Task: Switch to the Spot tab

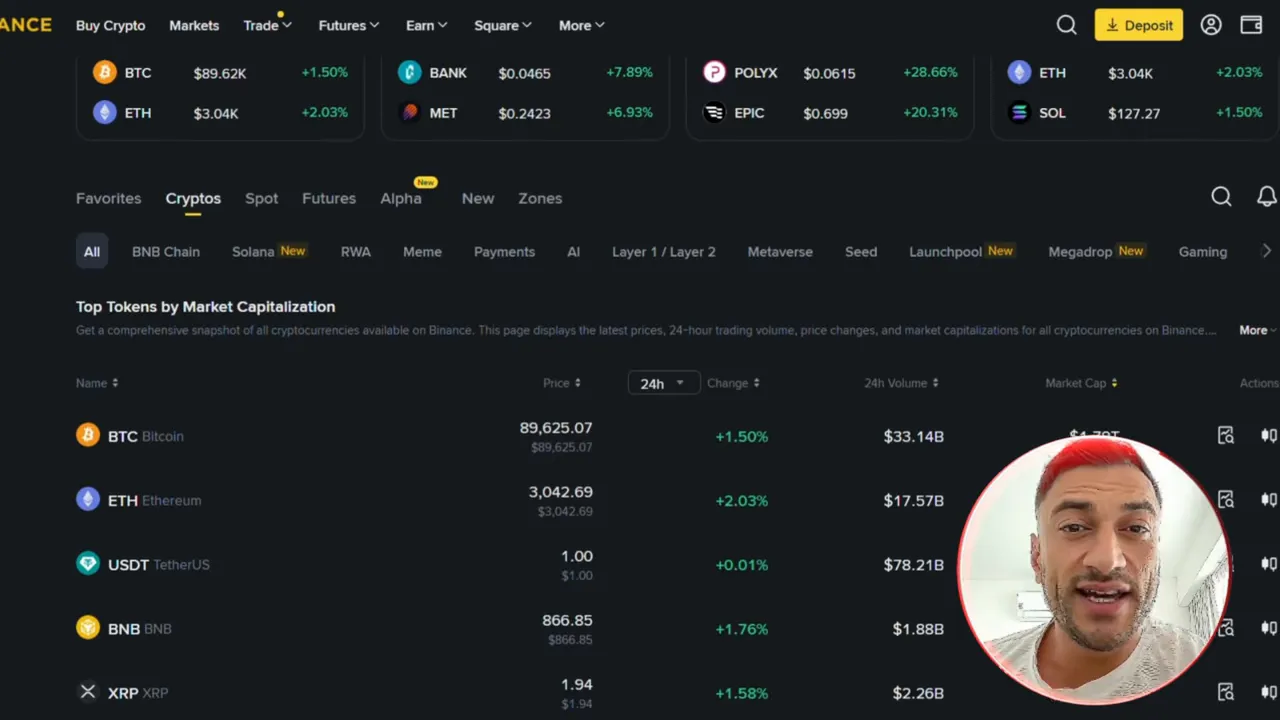Action: click(261, 198)
